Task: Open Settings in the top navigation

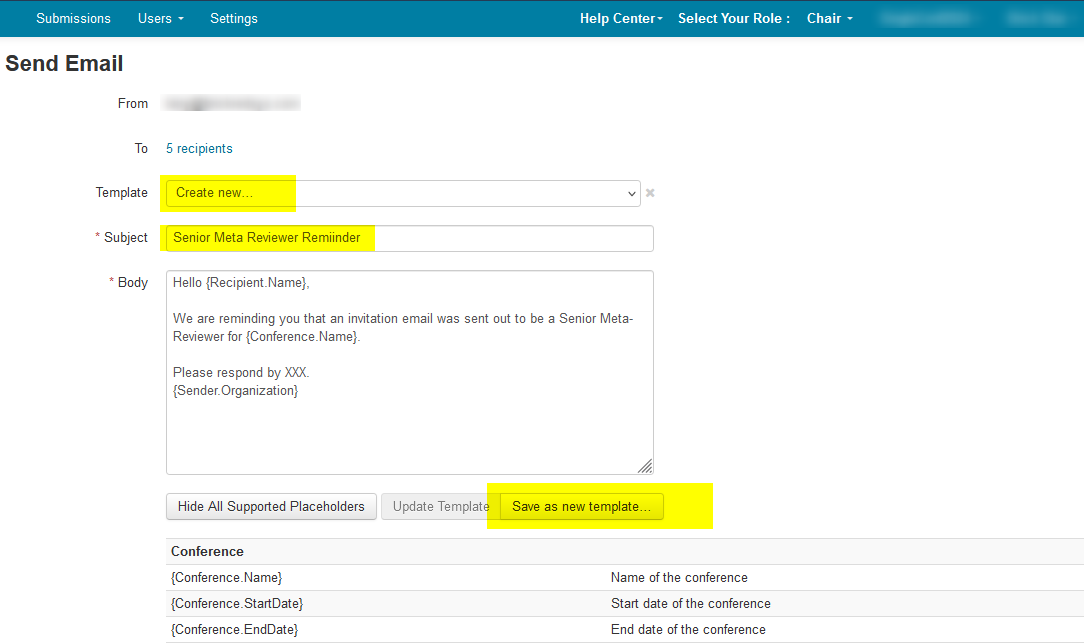Action: pyautogui.click(x=234, y=19)
